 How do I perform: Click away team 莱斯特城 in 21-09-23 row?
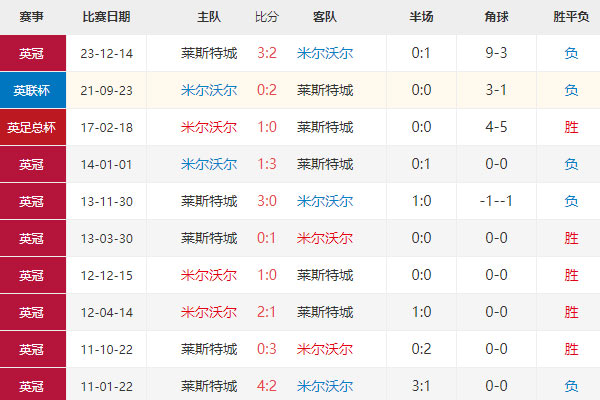324,90
